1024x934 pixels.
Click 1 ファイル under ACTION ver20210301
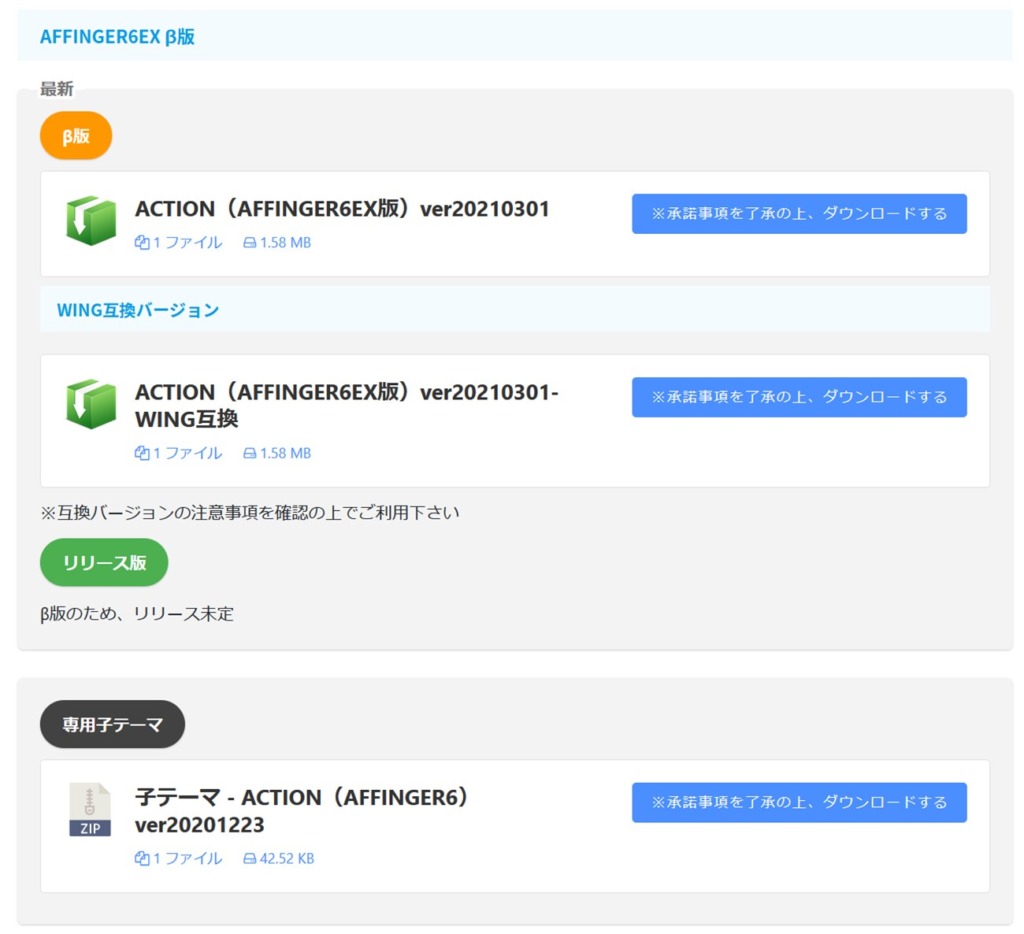187,243
